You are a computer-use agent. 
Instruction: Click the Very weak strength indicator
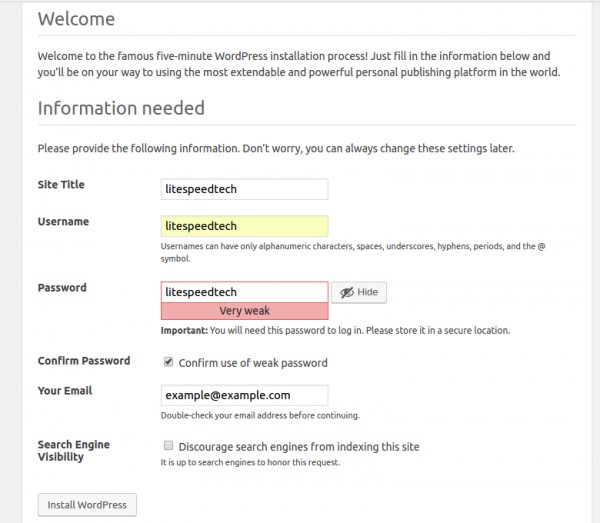click(244, 311)
